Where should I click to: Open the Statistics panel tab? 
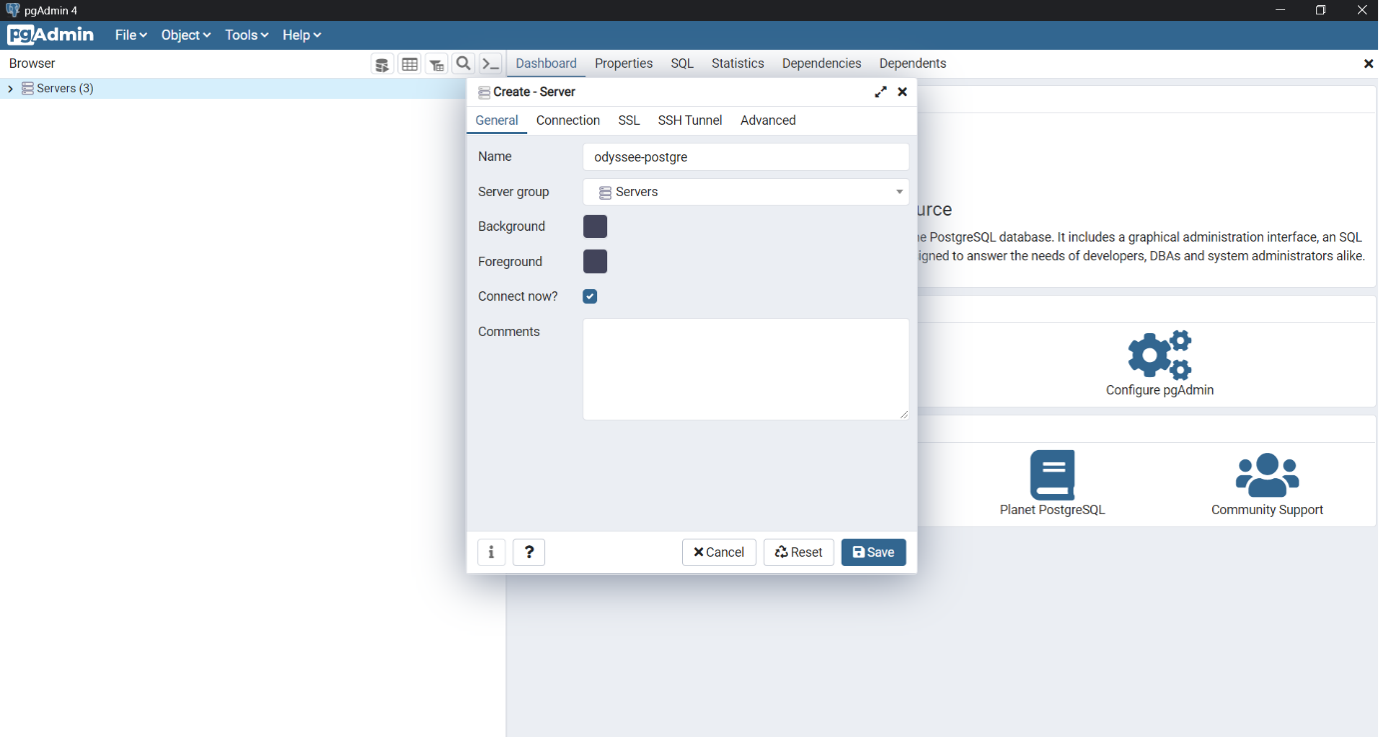738,64
